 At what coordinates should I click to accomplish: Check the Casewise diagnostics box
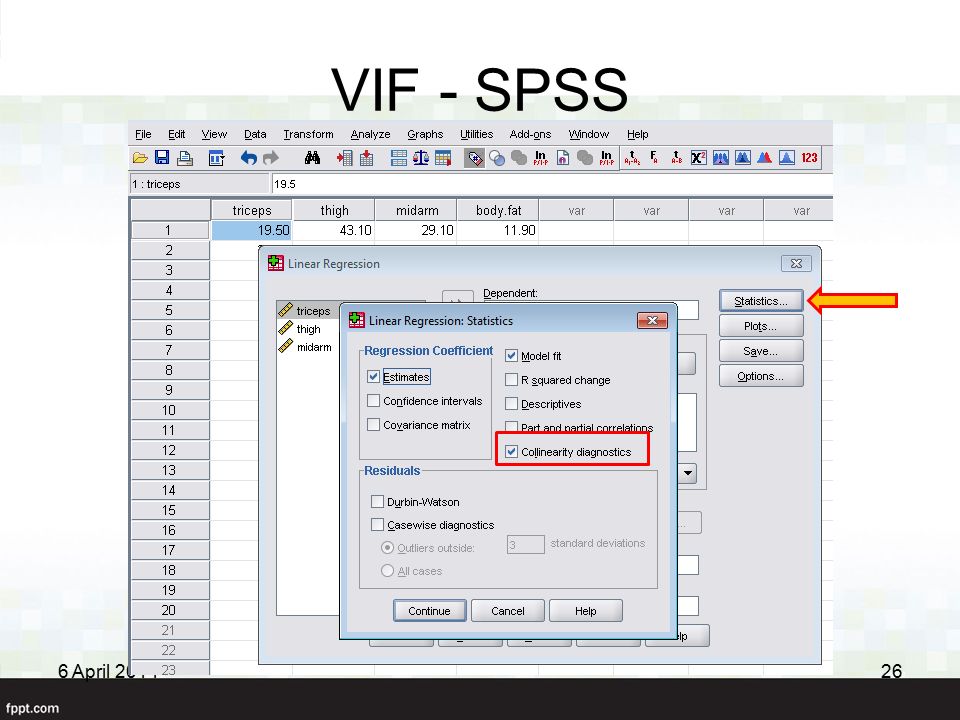378,525
